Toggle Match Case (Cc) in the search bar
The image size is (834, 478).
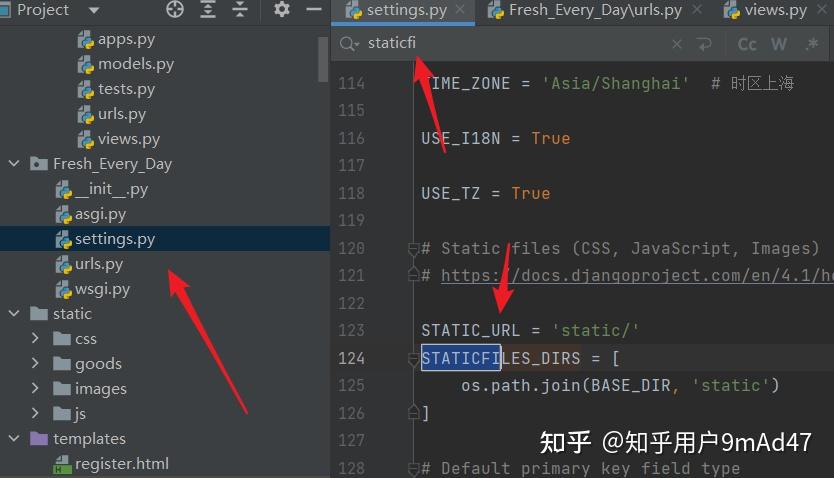(x=747, y=44)
